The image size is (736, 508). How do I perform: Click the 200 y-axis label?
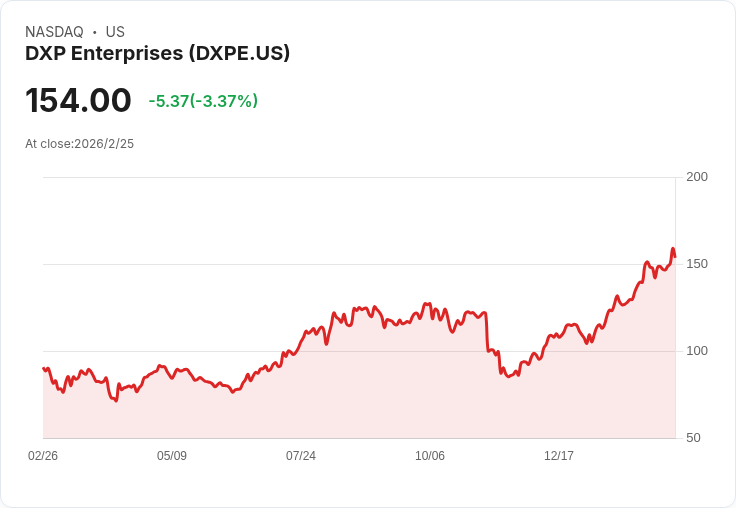(697, 177)
